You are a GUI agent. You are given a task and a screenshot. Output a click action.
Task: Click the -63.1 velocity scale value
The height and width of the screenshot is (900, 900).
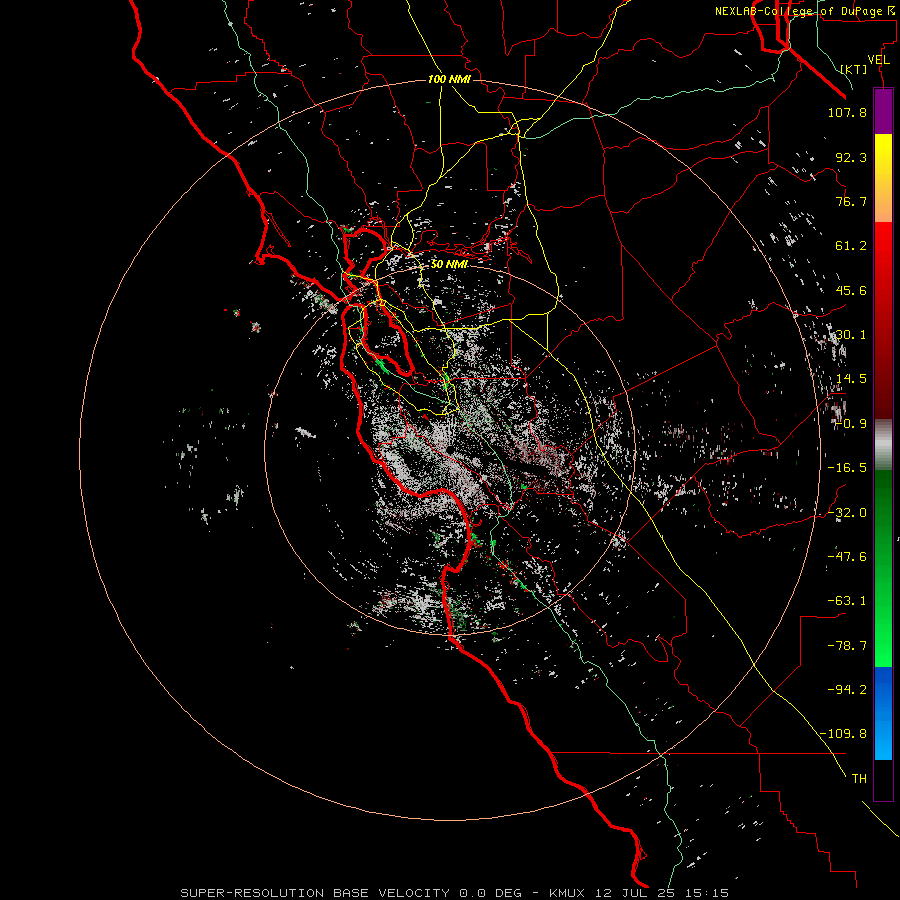coord(847,601)
